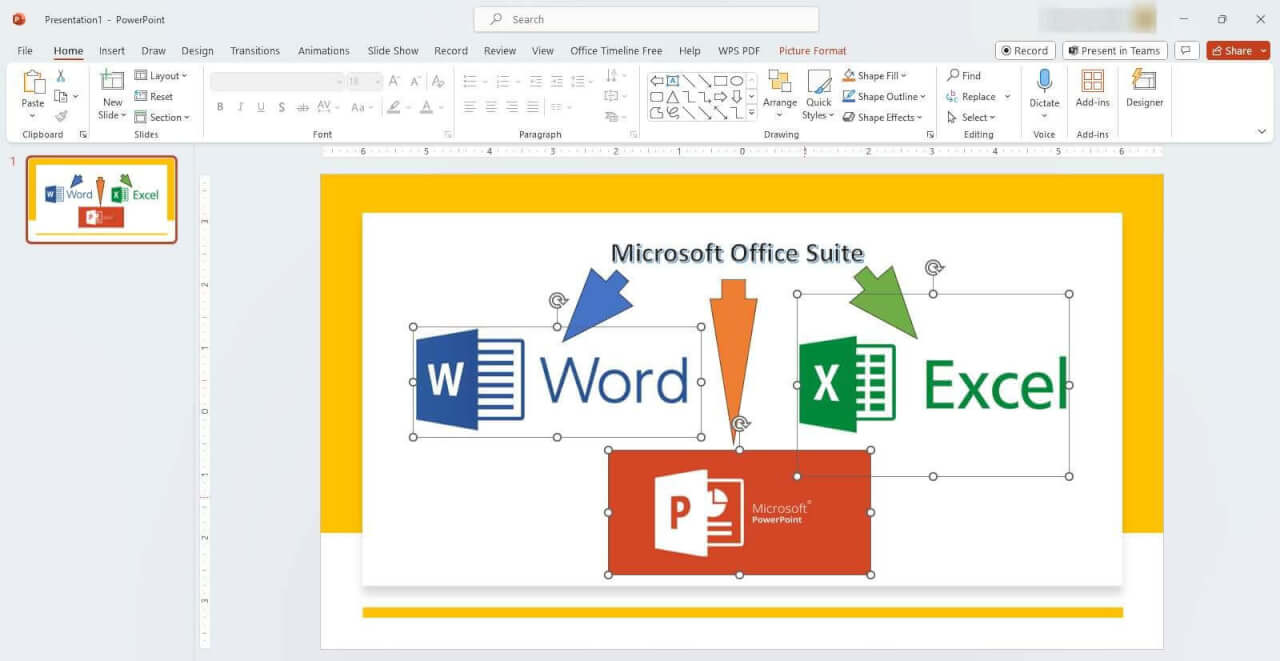This screenshot has height=661, width=1280.
Task: Click the Increase Indent icon
Action: [557, 81]
